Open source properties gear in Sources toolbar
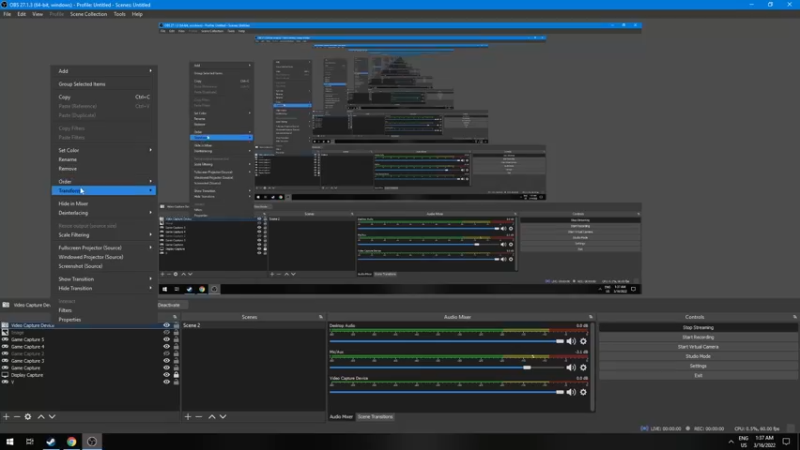Image resolution: width=800 pixels, height=450 pixels. pyautogui.click(x=28, y=417)
